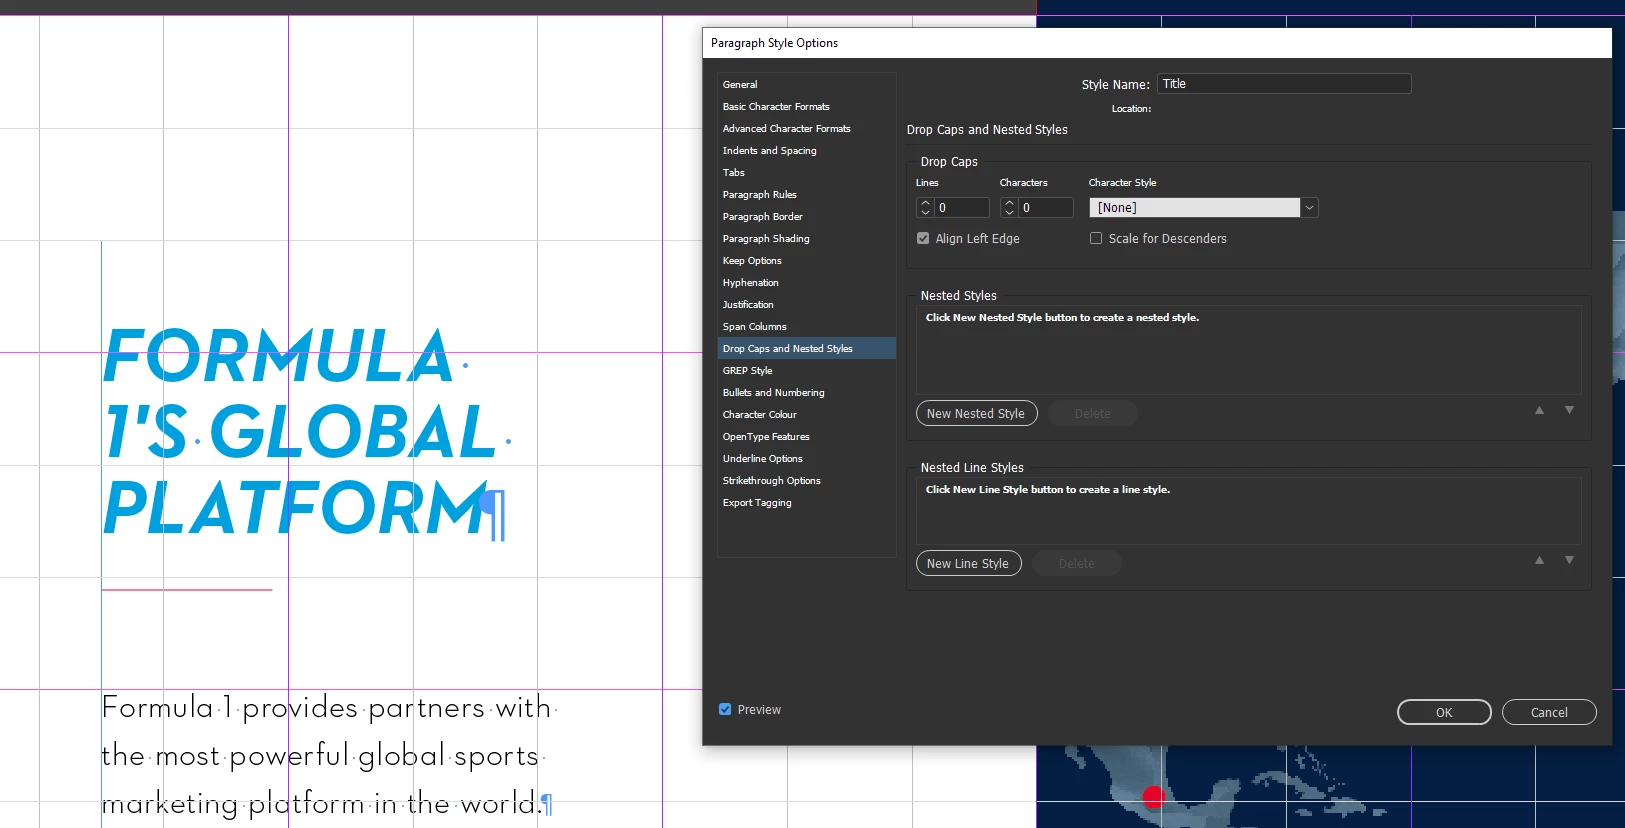The height and width of the screenshot is (828, 1625).
Task: Uncheck Align Left Edge checkbox
Action: pos(923,239)
